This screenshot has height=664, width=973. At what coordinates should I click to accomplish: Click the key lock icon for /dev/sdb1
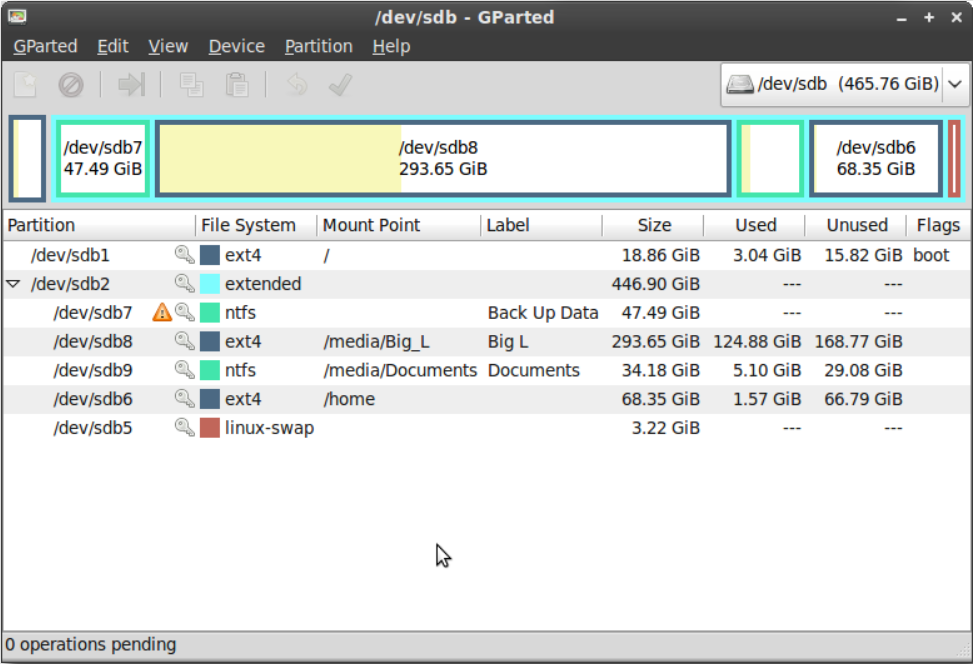[184, 255]
